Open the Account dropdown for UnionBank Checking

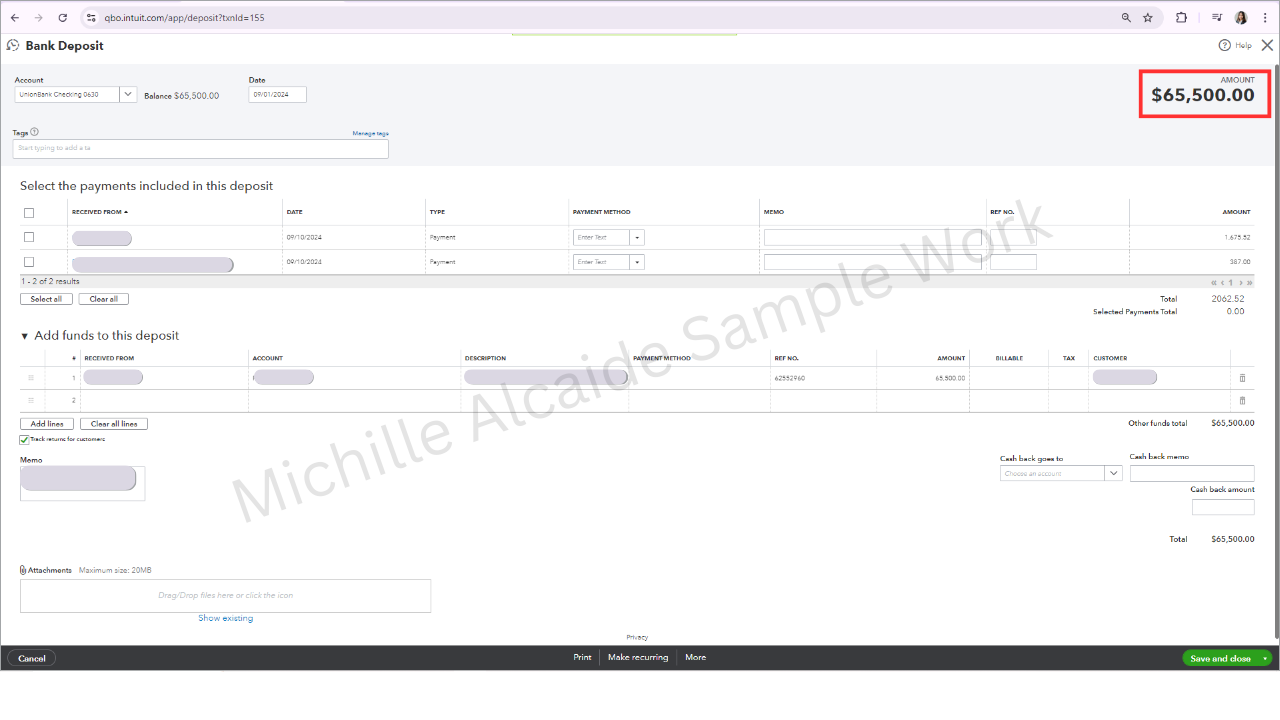tap(128, 95)
